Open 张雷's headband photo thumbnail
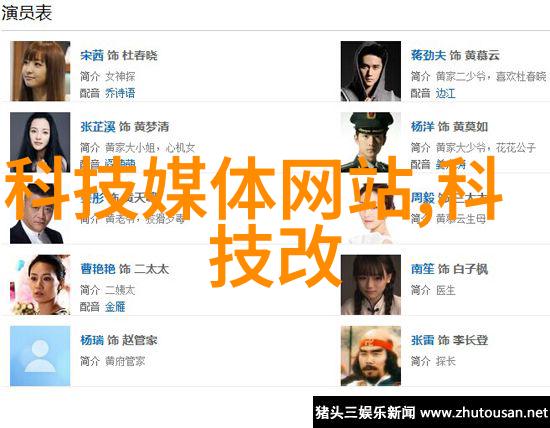The height and width of the screenshot is (428, 550). (371, 356)
